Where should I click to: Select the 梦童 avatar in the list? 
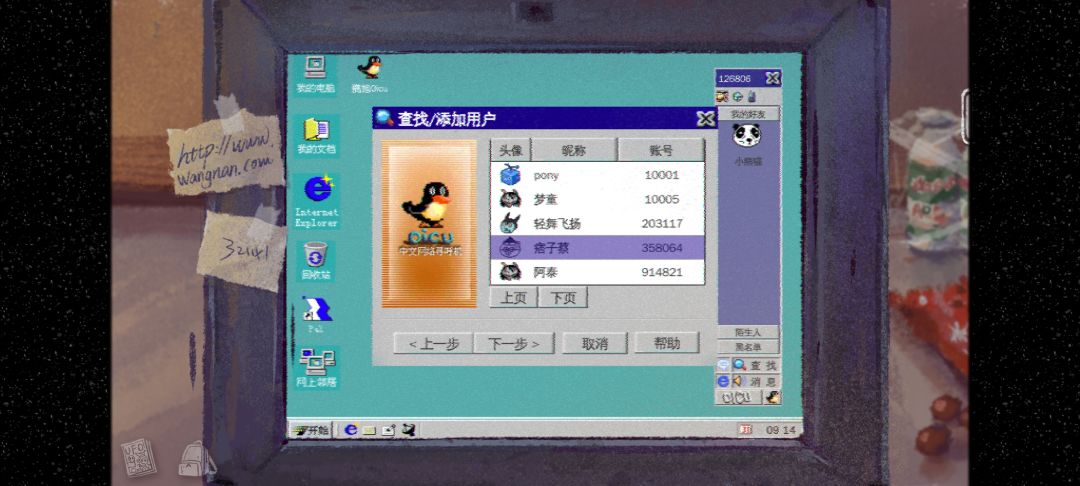click(x=510, y=199)
